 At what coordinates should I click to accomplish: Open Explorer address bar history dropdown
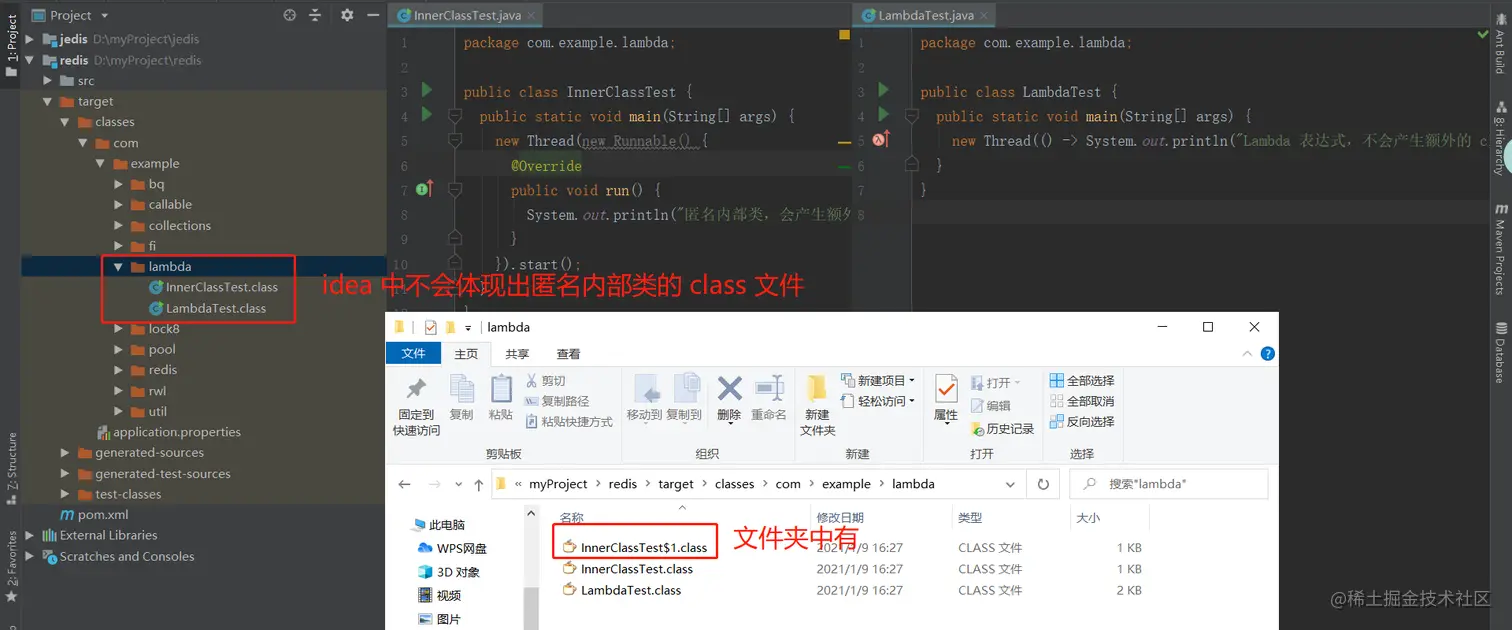1010,484
